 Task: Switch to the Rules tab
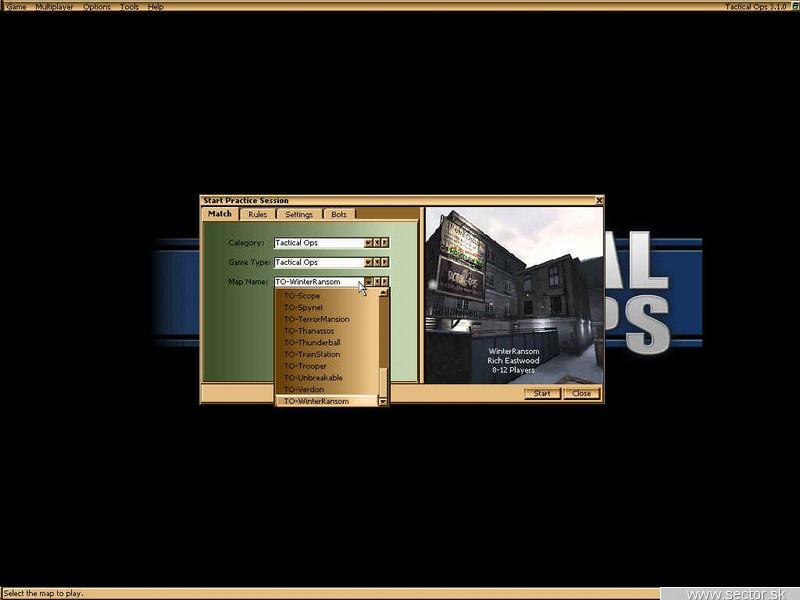click(258, 214)
